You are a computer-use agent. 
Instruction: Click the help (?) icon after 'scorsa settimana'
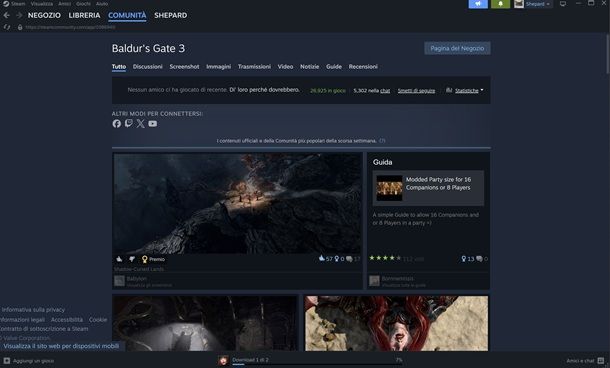click(382, 141)
